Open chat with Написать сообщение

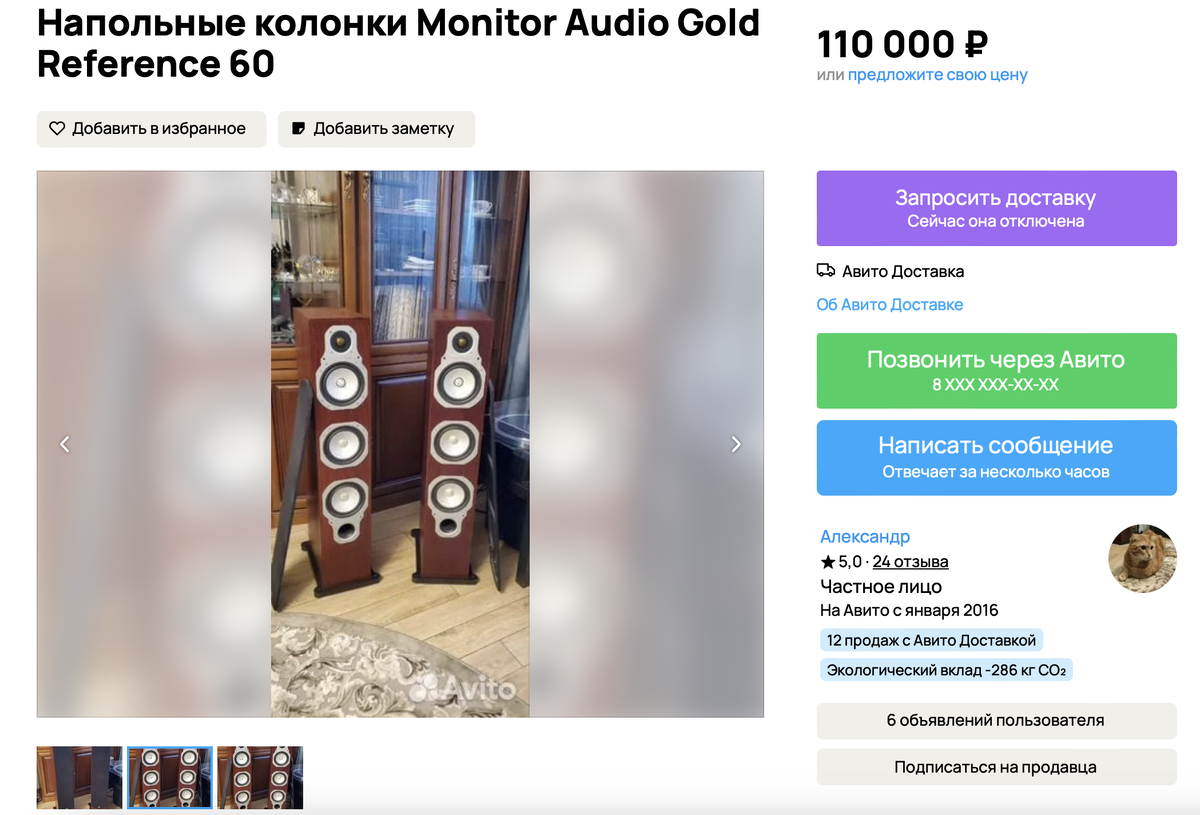click(997, 457)
